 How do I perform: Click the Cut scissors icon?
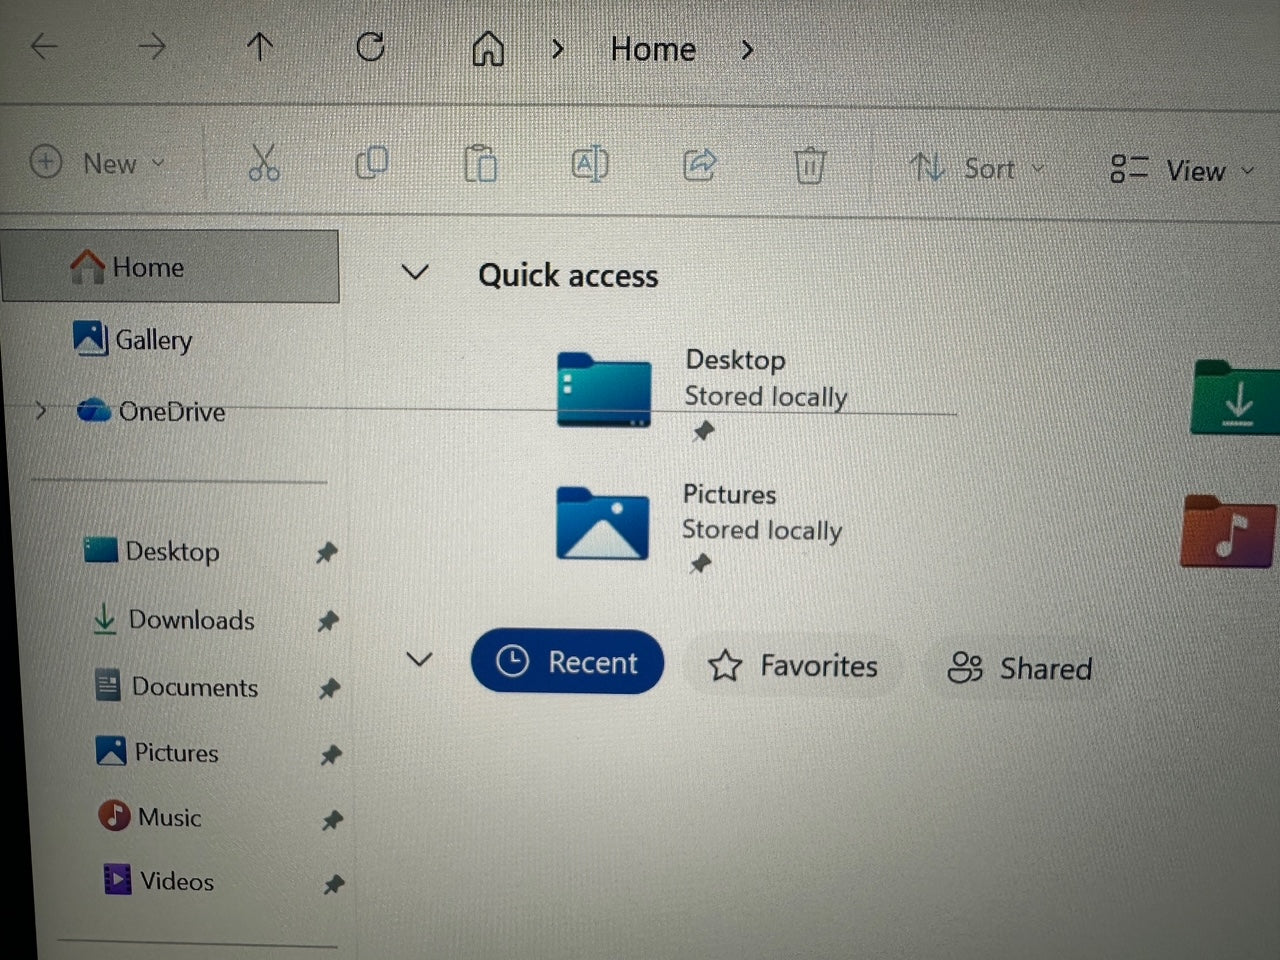[263, 162]
